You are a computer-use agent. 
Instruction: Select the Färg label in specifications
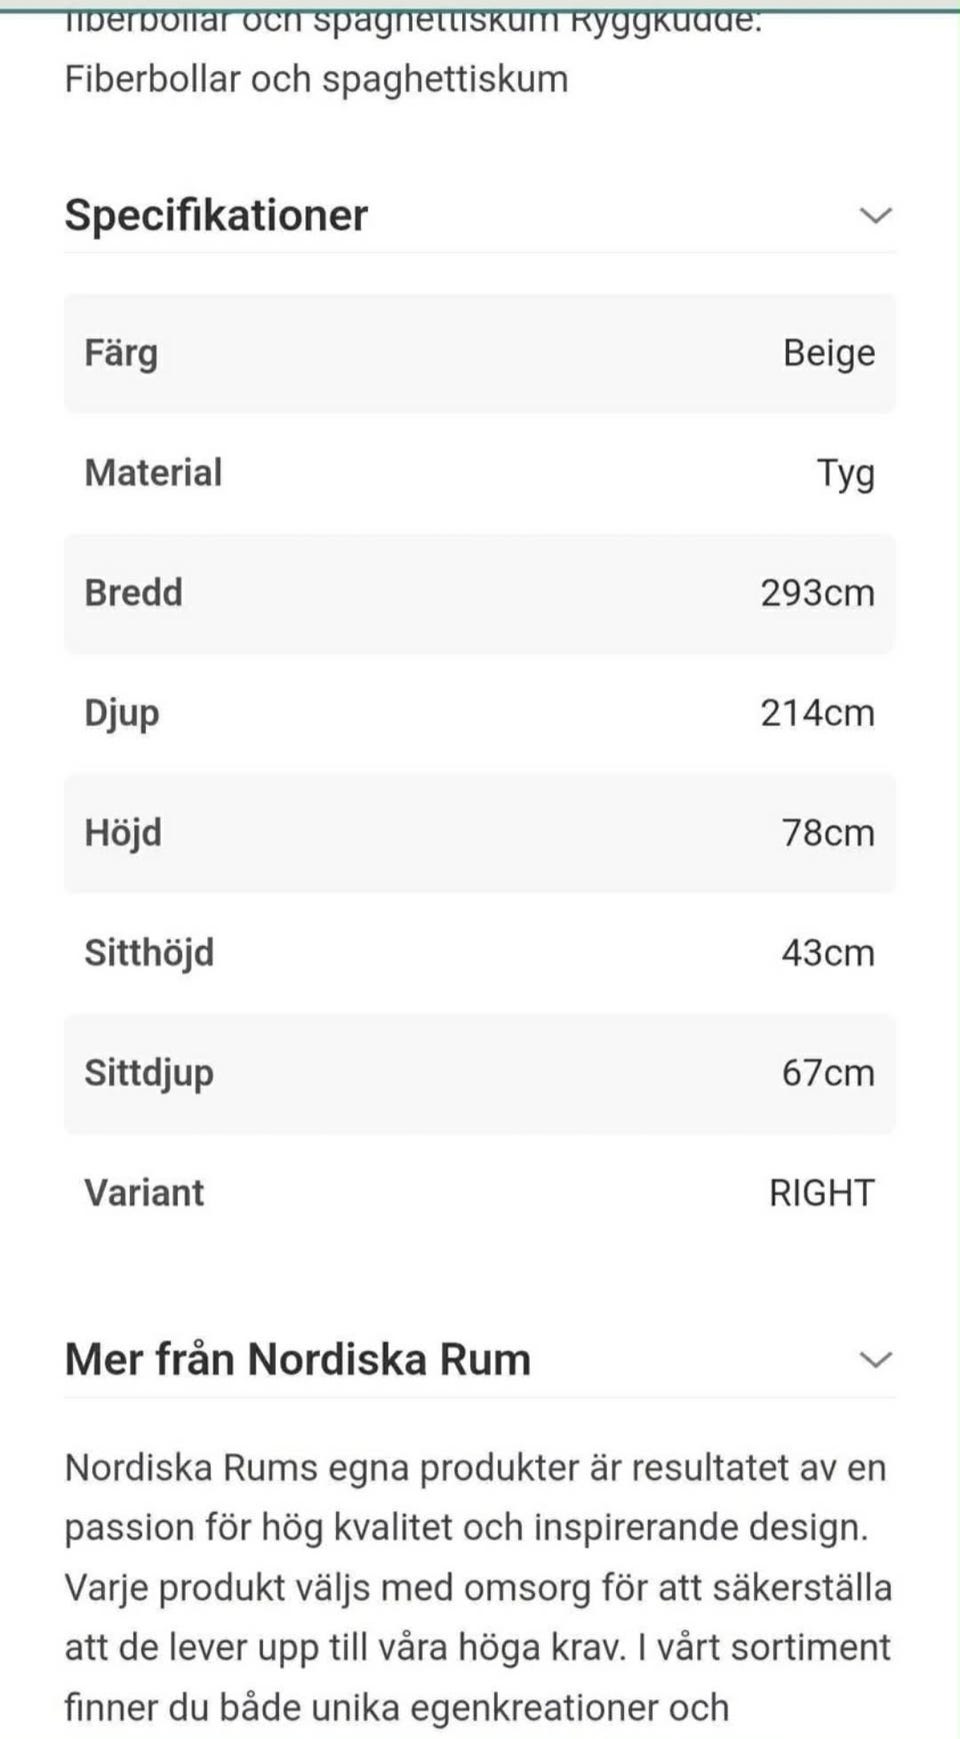click(121, 353)
